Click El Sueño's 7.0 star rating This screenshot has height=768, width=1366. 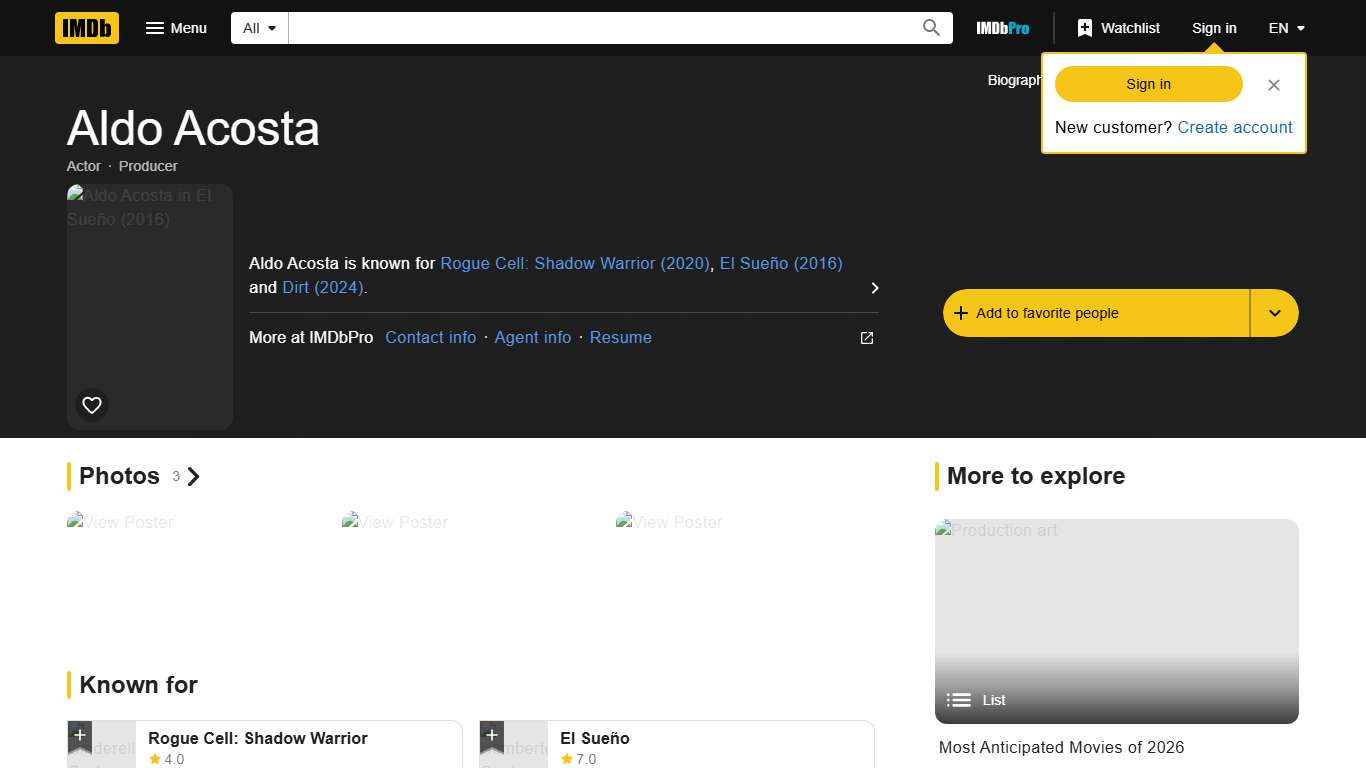pos(578,759)
